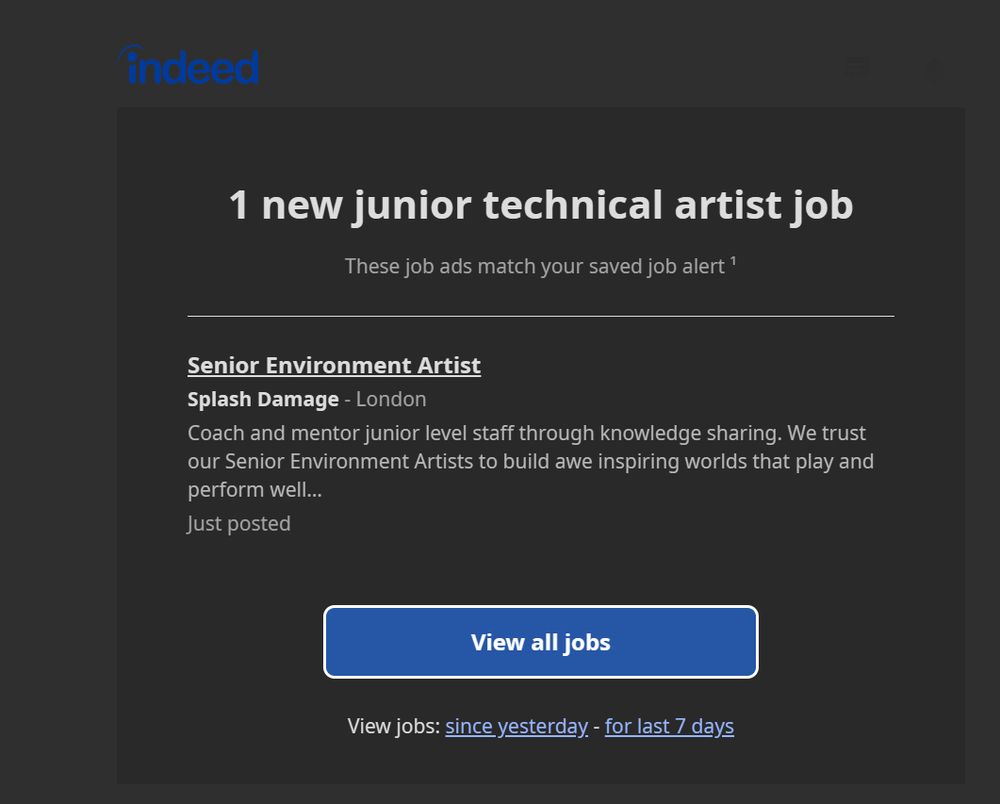Click the 'View jobs:' label

pos(393,726)
